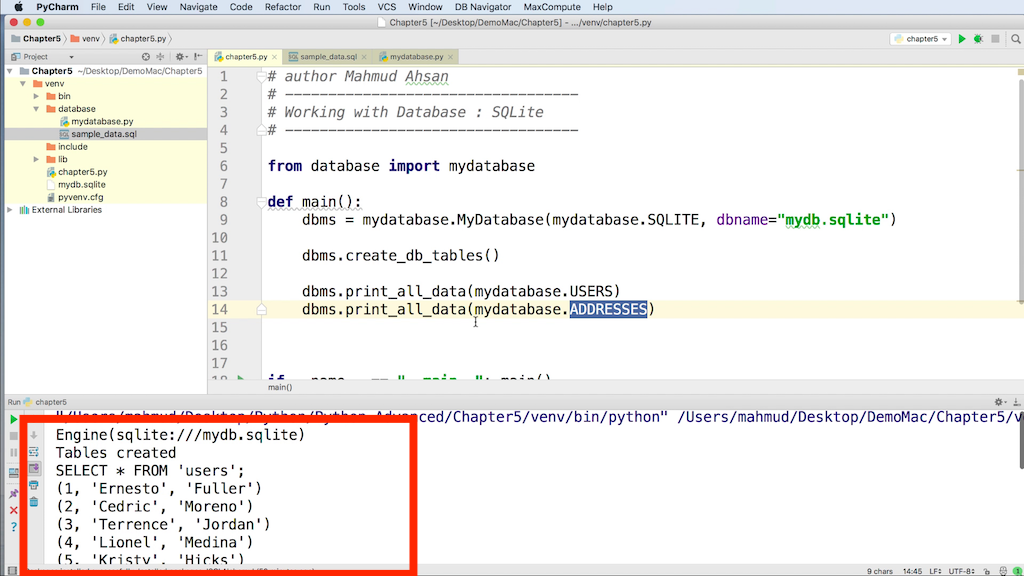The image size is (1024, 576).
Task: Print console output with the printer icon
Action: point(33,486)
